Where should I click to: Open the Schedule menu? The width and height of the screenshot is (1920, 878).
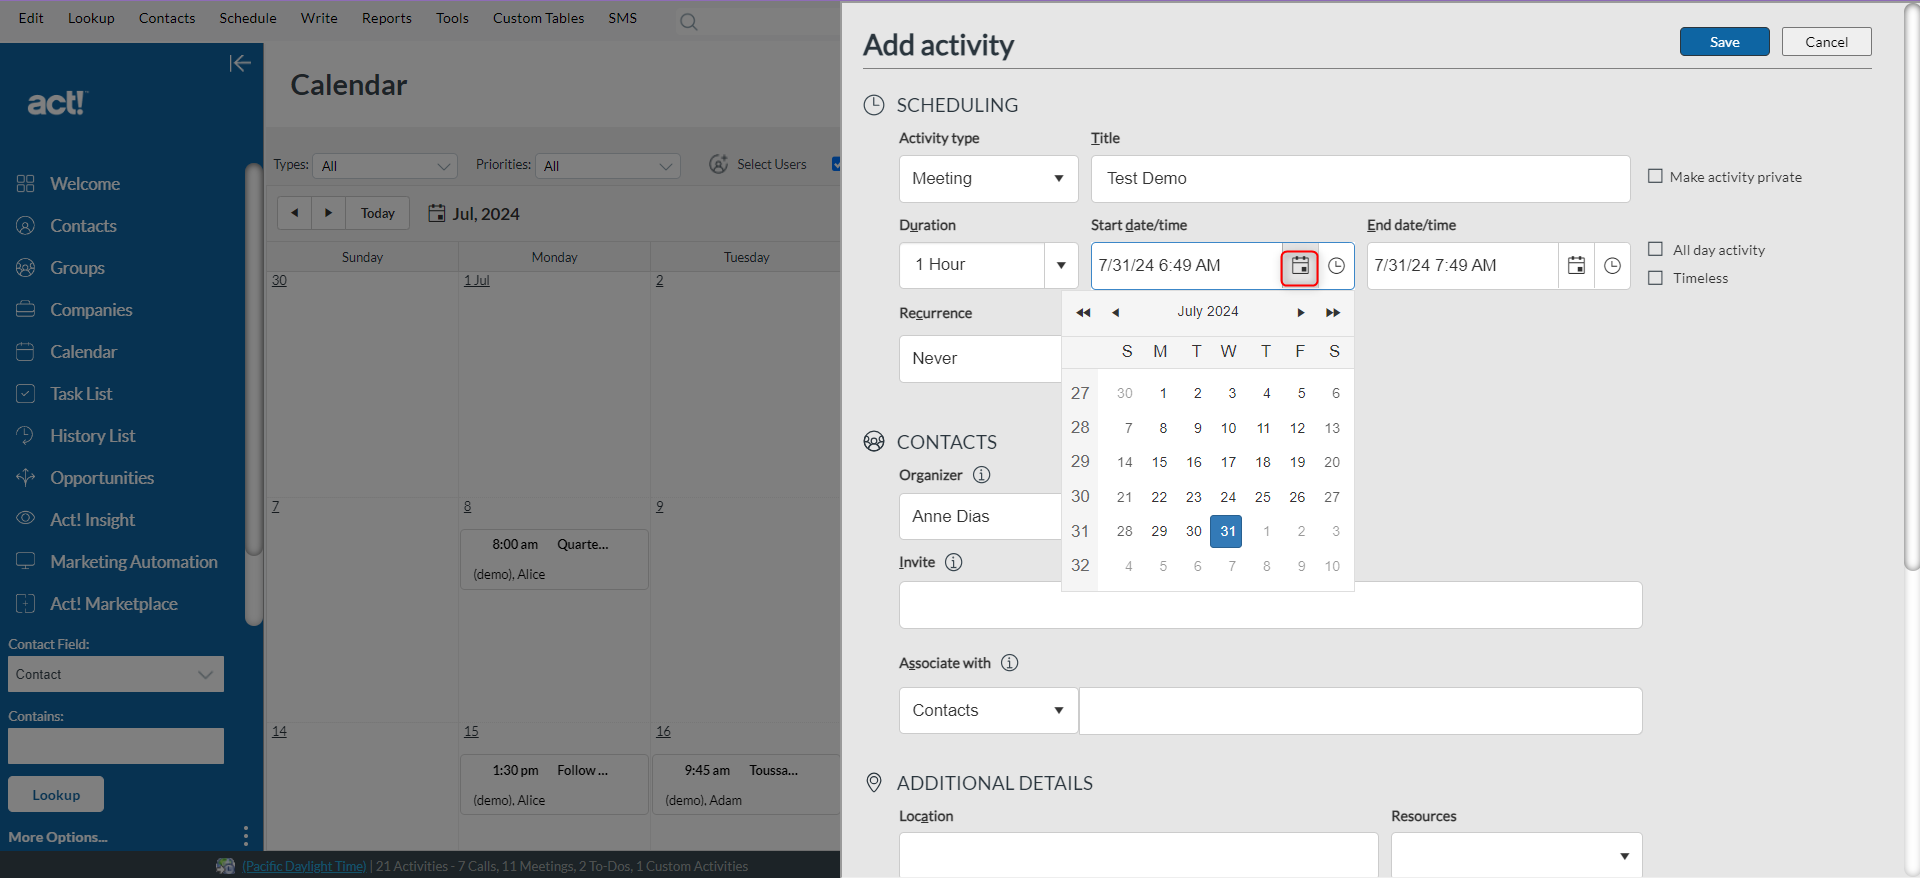click(x=247, y=18)
